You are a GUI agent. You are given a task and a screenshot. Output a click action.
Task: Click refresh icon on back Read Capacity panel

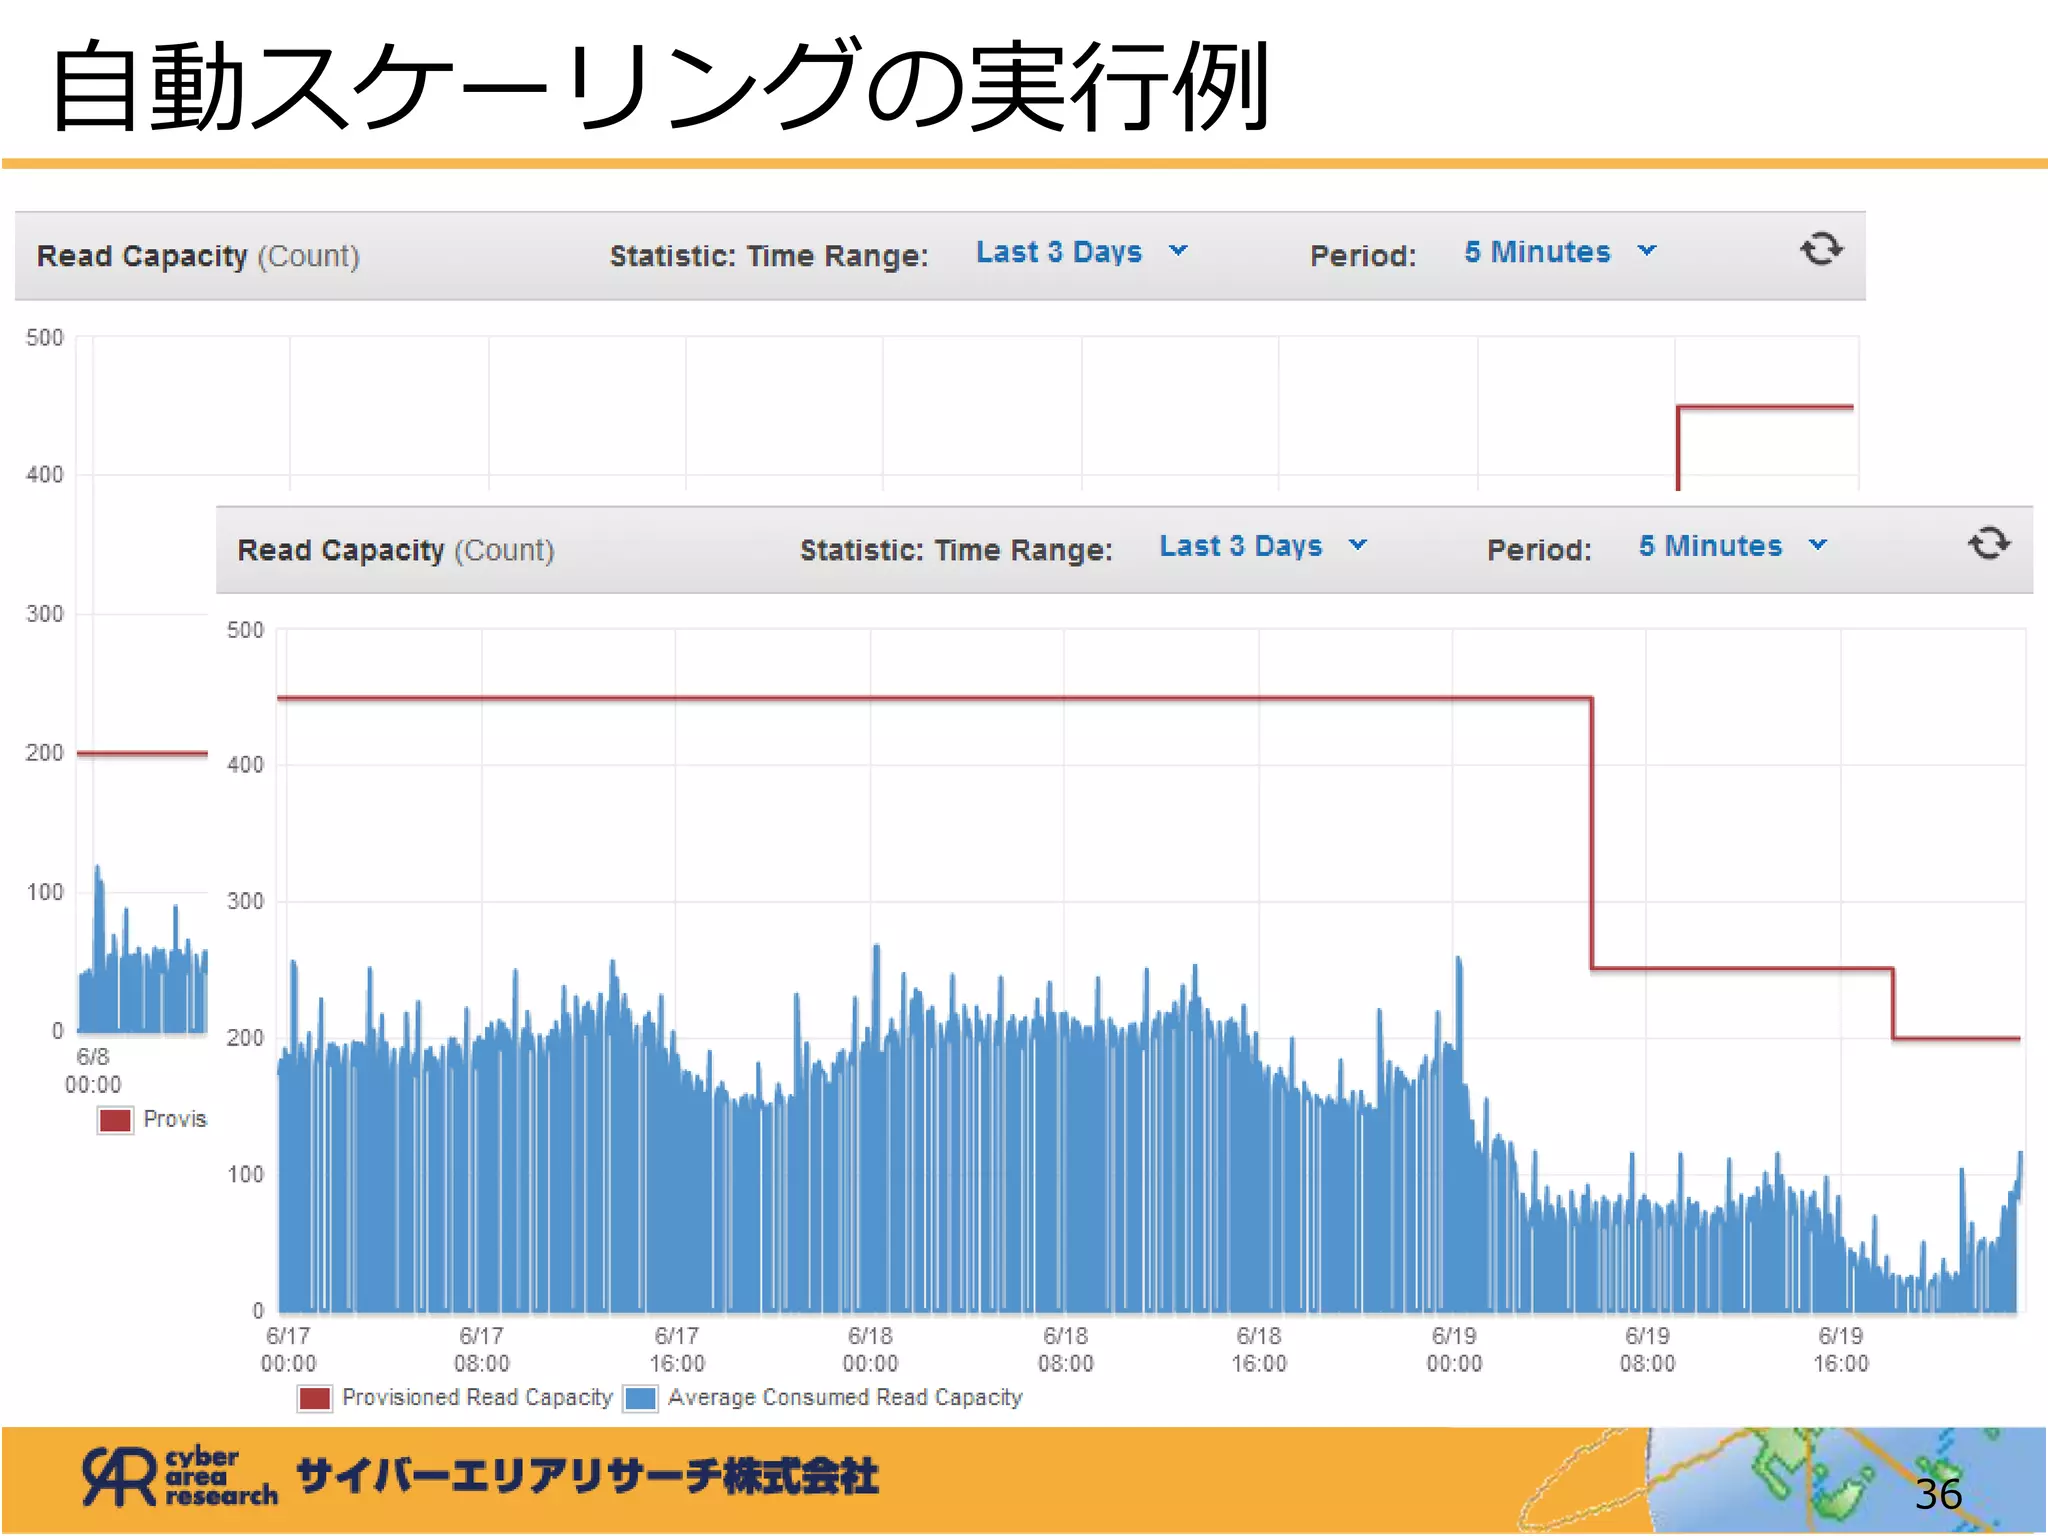pos(1821,249)
